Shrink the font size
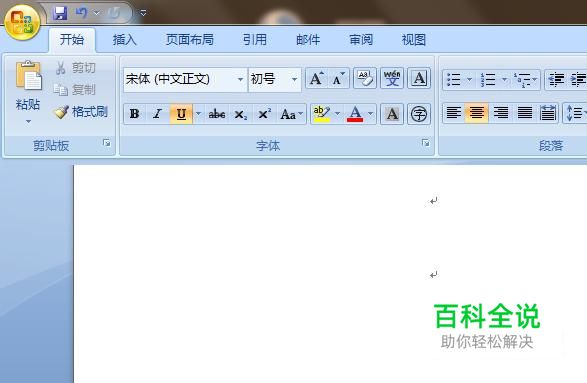Image resolution: width=587 pixels, height=383 pixels. 338,79
